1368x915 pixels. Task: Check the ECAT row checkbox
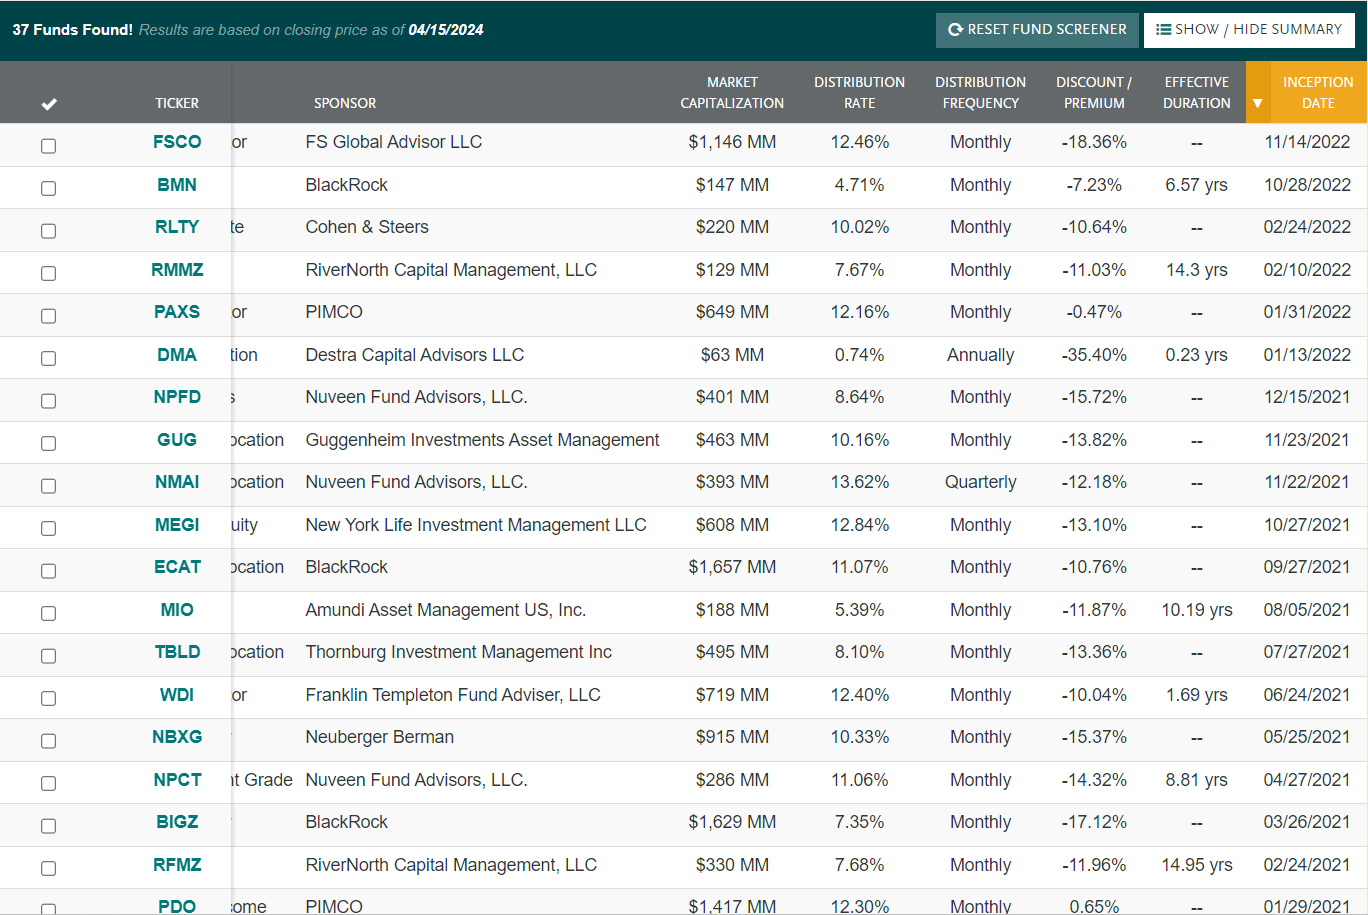[x=48, y=570]
